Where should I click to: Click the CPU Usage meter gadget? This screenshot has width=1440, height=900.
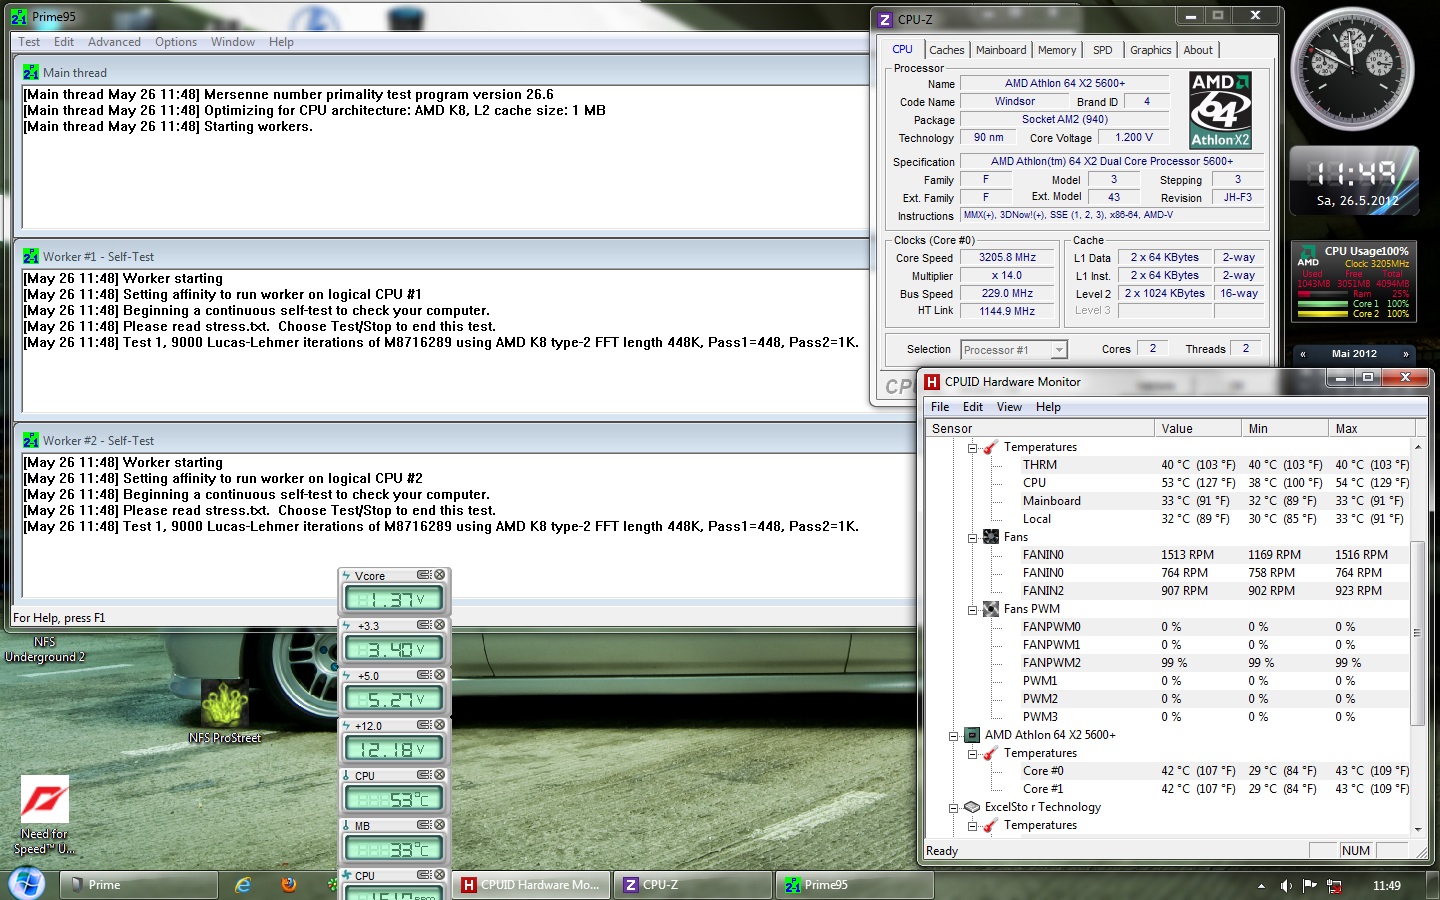[1354, 281]
